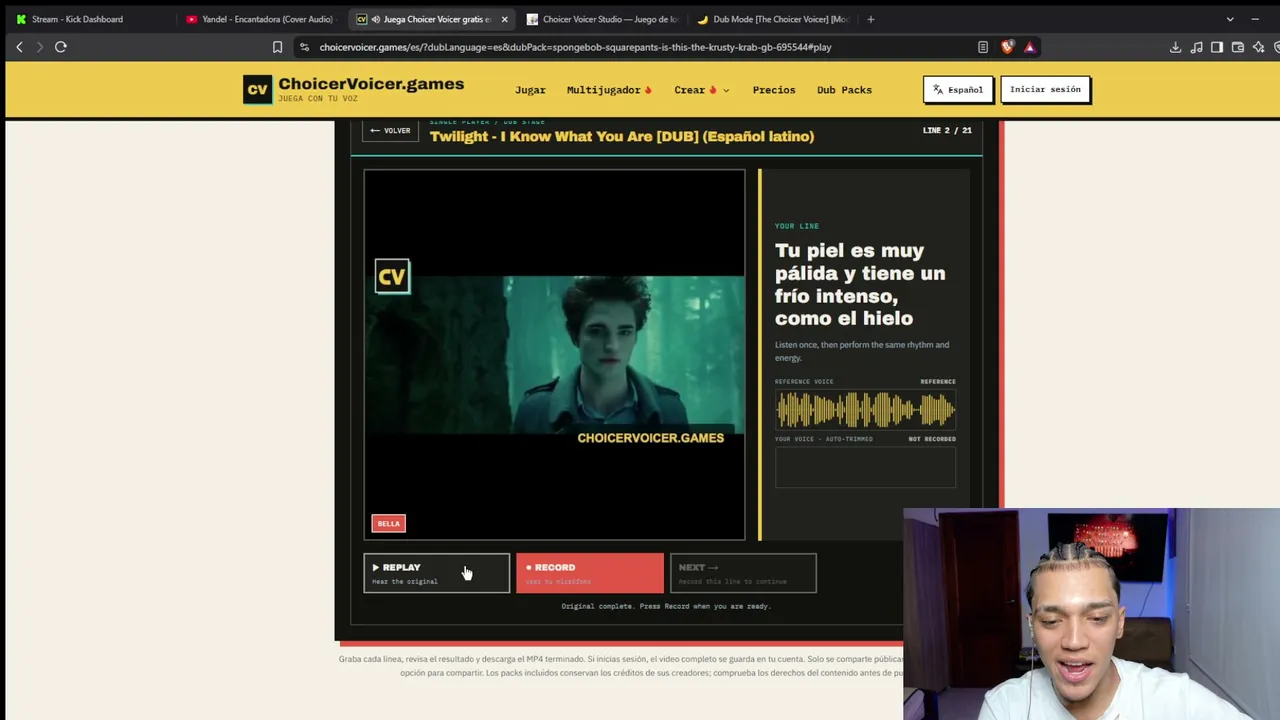Open the Brave Shields icon
This screenshot has width=1280, height=720.
(x=1007, y=47)
